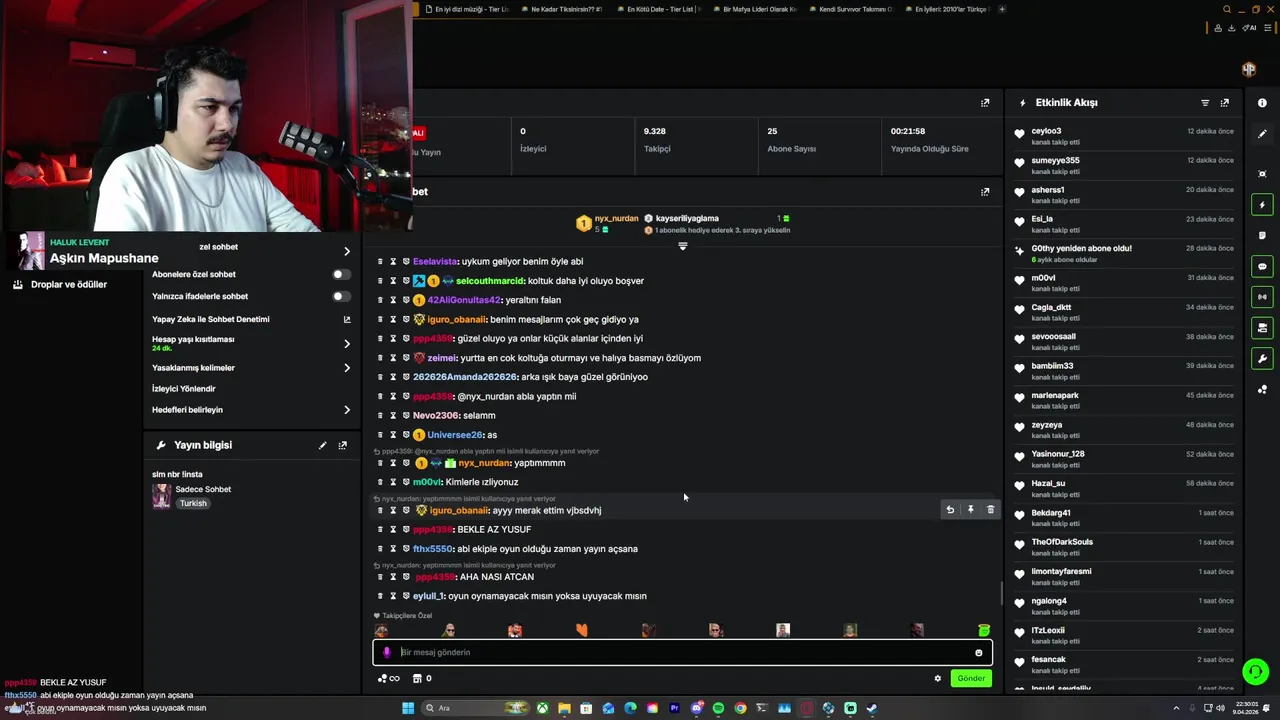Viewport: 1280px width, 720px height.
Task: Click the pencil edit icon in the right sidebar
Action: point(1262,134)
